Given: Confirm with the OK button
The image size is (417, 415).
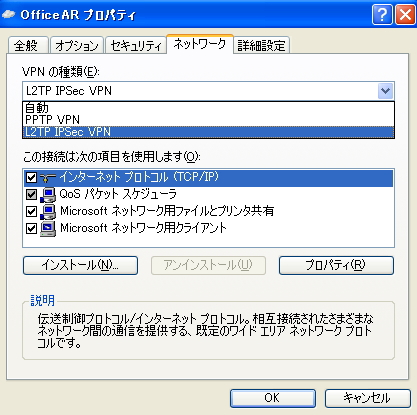Looking at the screenshot, I should [273, 398].
